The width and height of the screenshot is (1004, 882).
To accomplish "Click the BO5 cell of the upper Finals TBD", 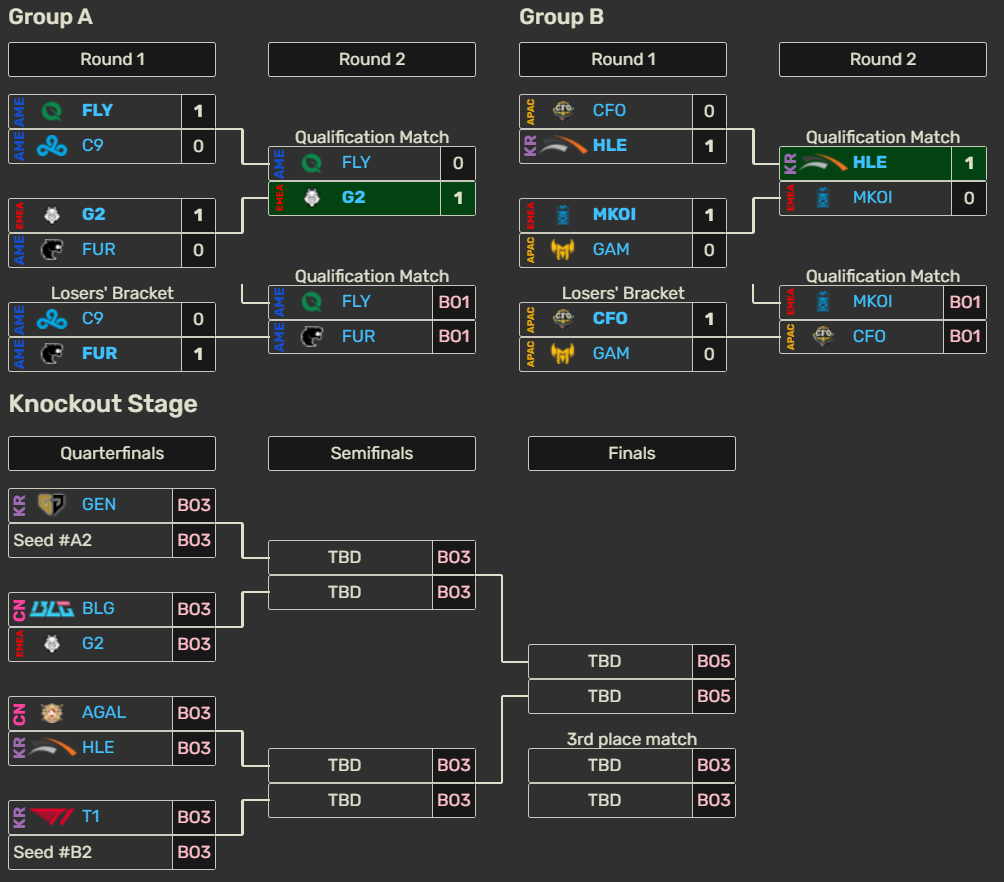I will coord(714,662).
